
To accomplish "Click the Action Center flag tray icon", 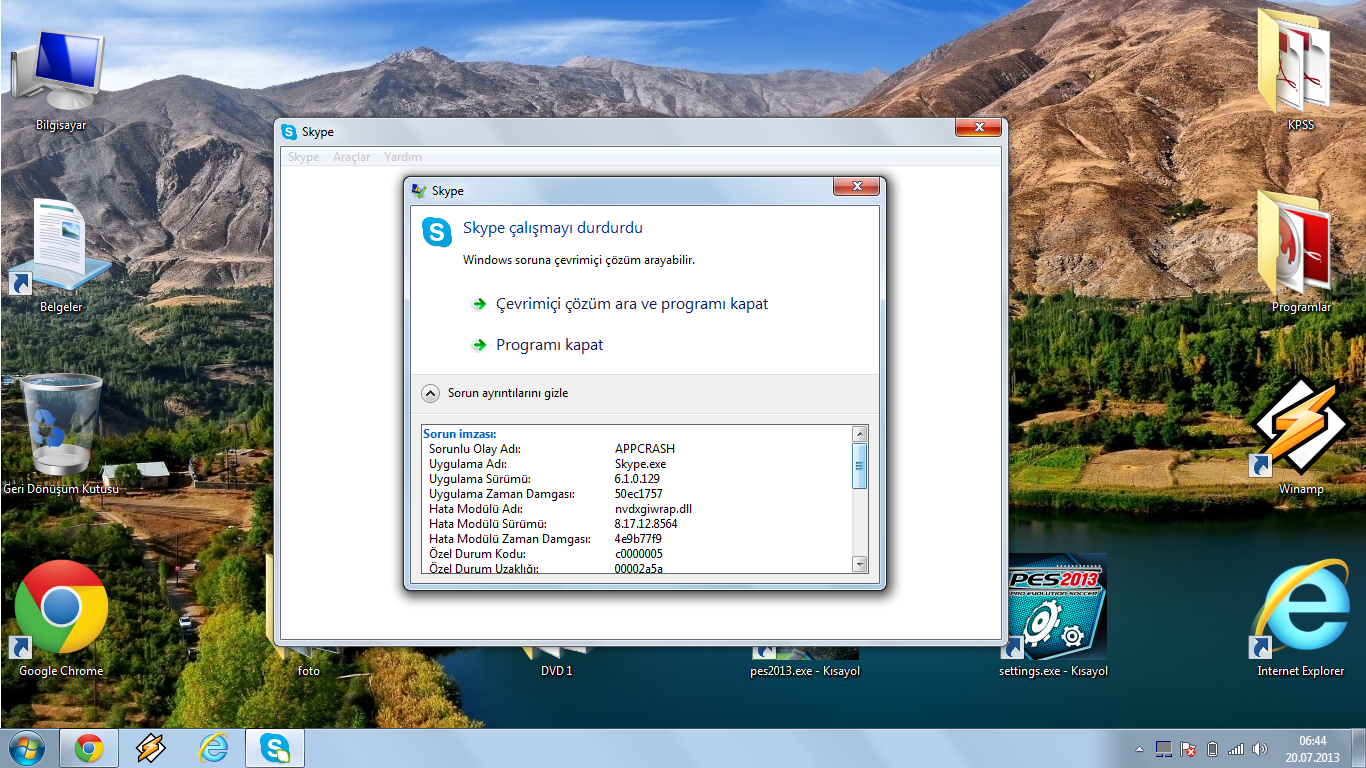I will pyautogui.click(x=1188, y=749).
